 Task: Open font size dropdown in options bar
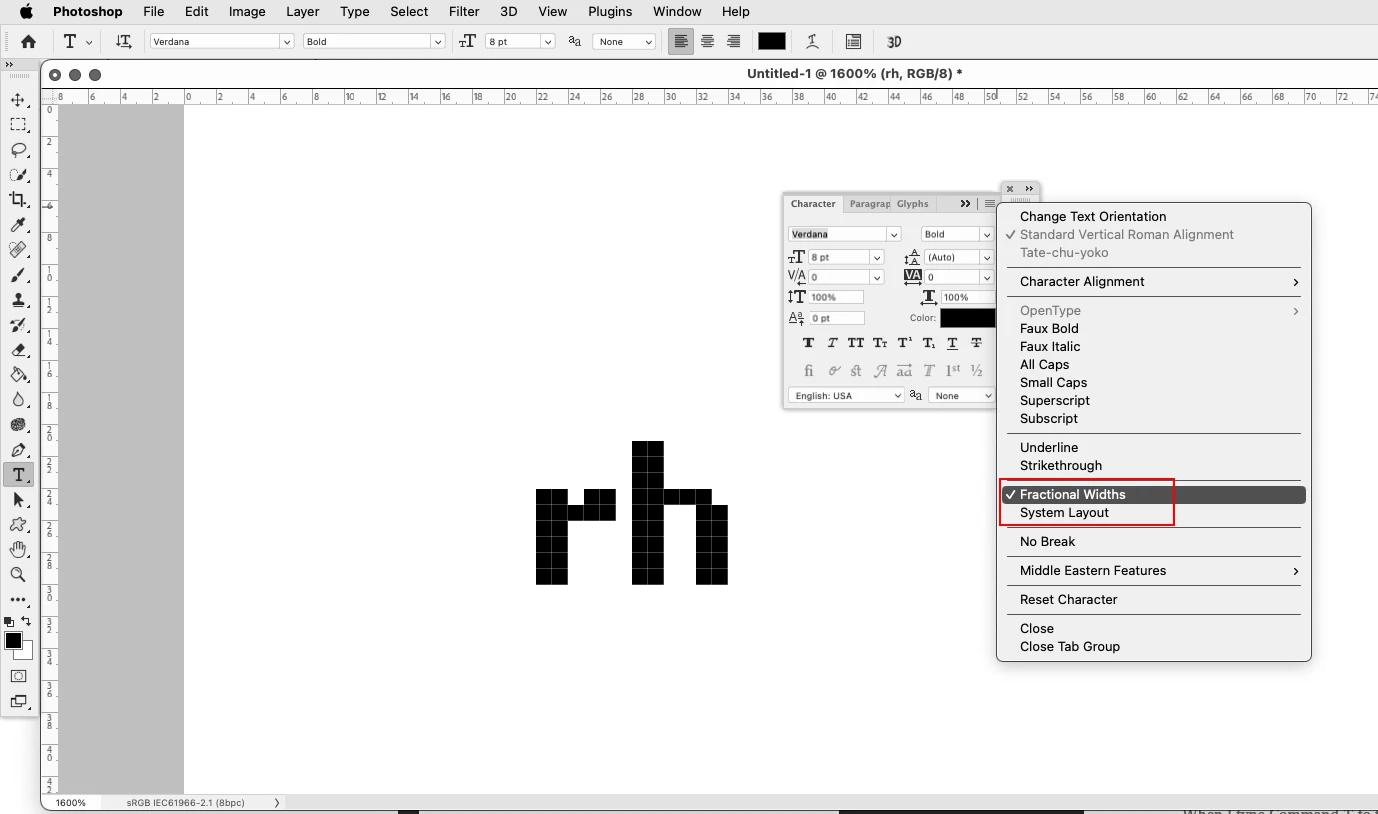click(x=547, y=42)
